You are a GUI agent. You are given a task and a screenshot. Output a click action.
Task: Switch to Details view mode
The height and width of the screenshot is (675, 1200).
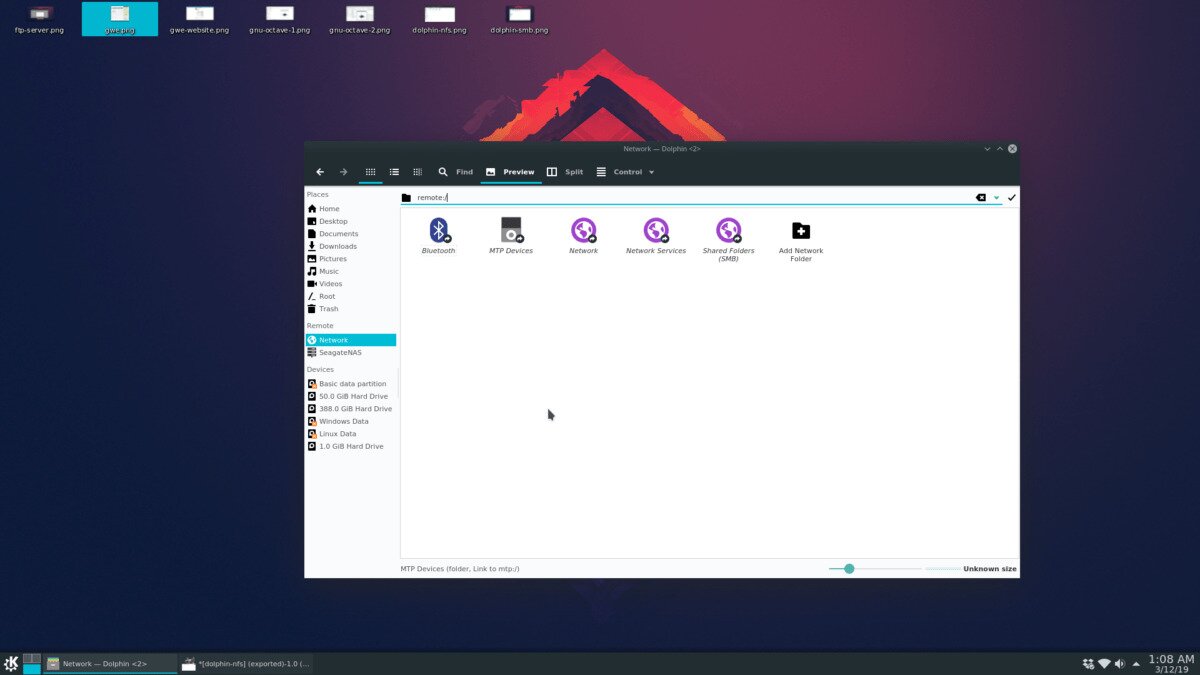click(418, 172)
